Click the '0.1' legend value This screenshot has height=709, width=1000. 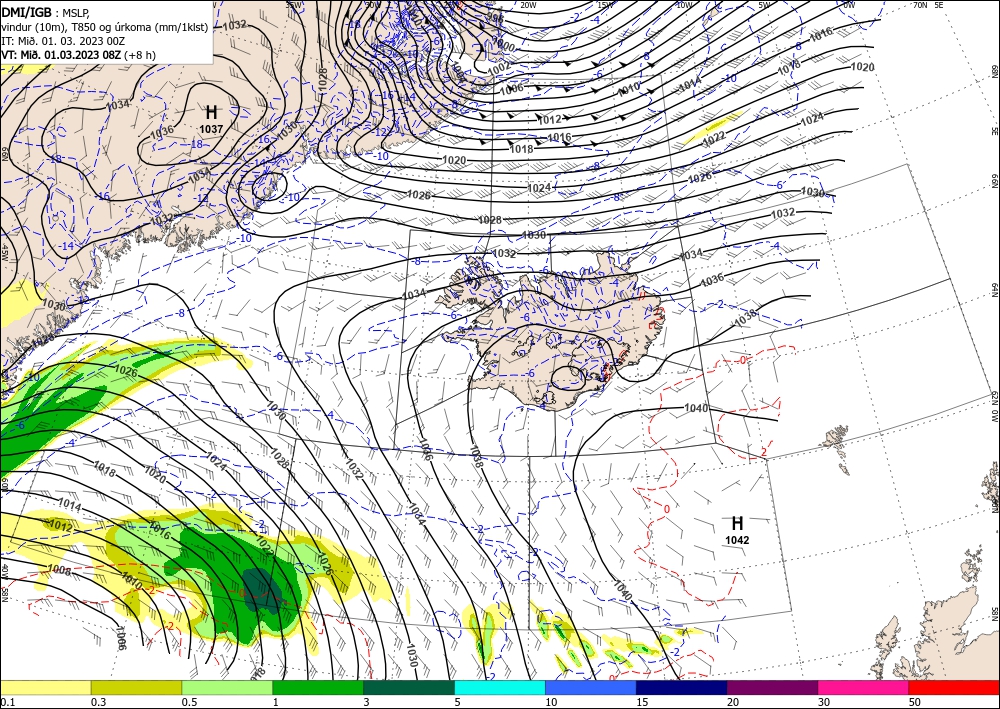[6, 702]
